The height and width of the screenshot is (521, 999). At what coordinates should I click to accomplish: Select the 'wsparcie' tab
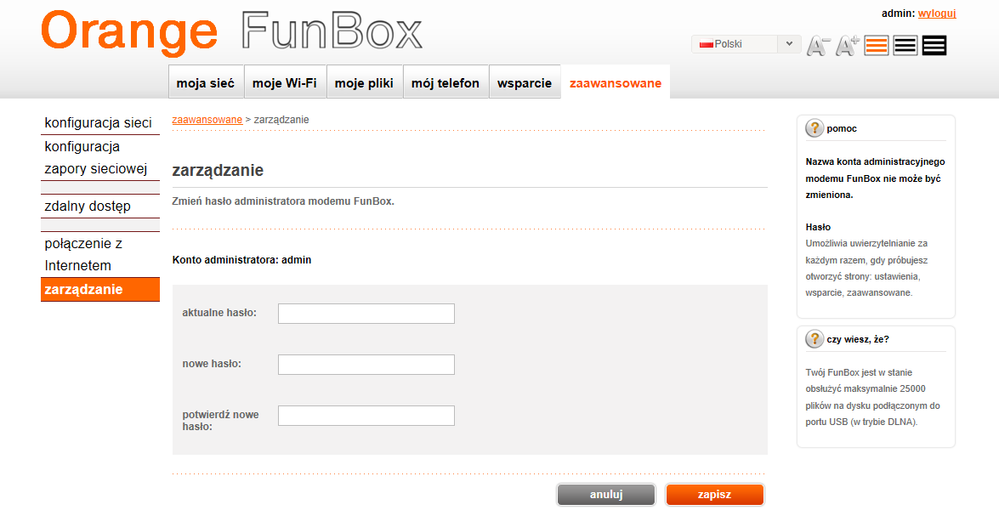(x=524, y=83)
